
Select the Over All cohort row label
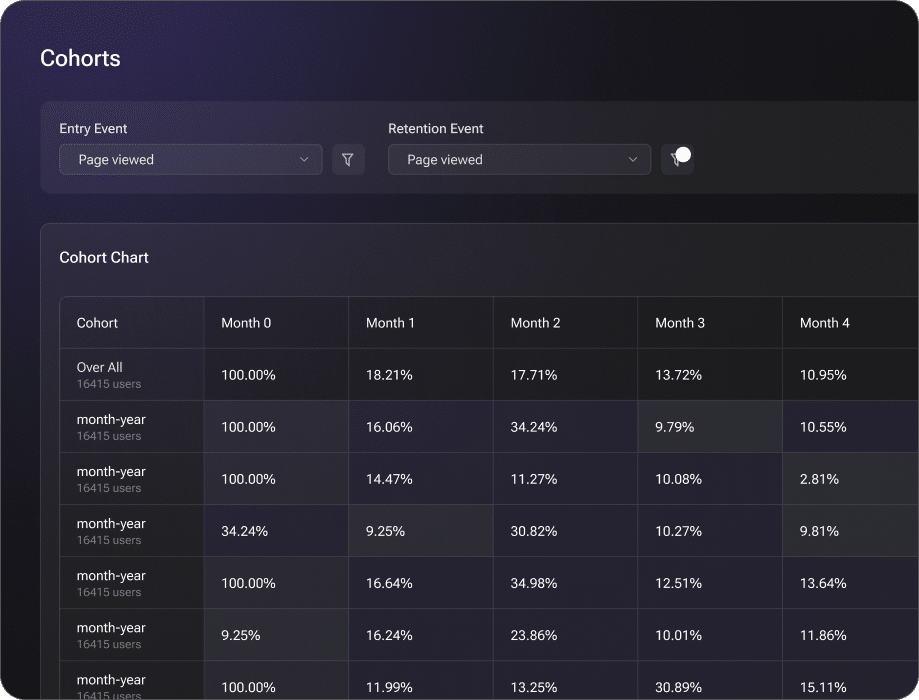tap(100, 368)
